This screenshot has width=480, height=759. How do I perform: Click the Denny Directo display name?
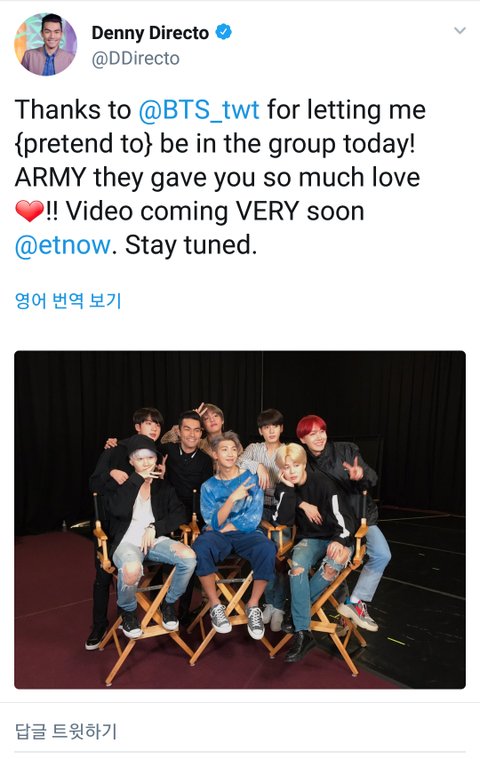point(150,33)
